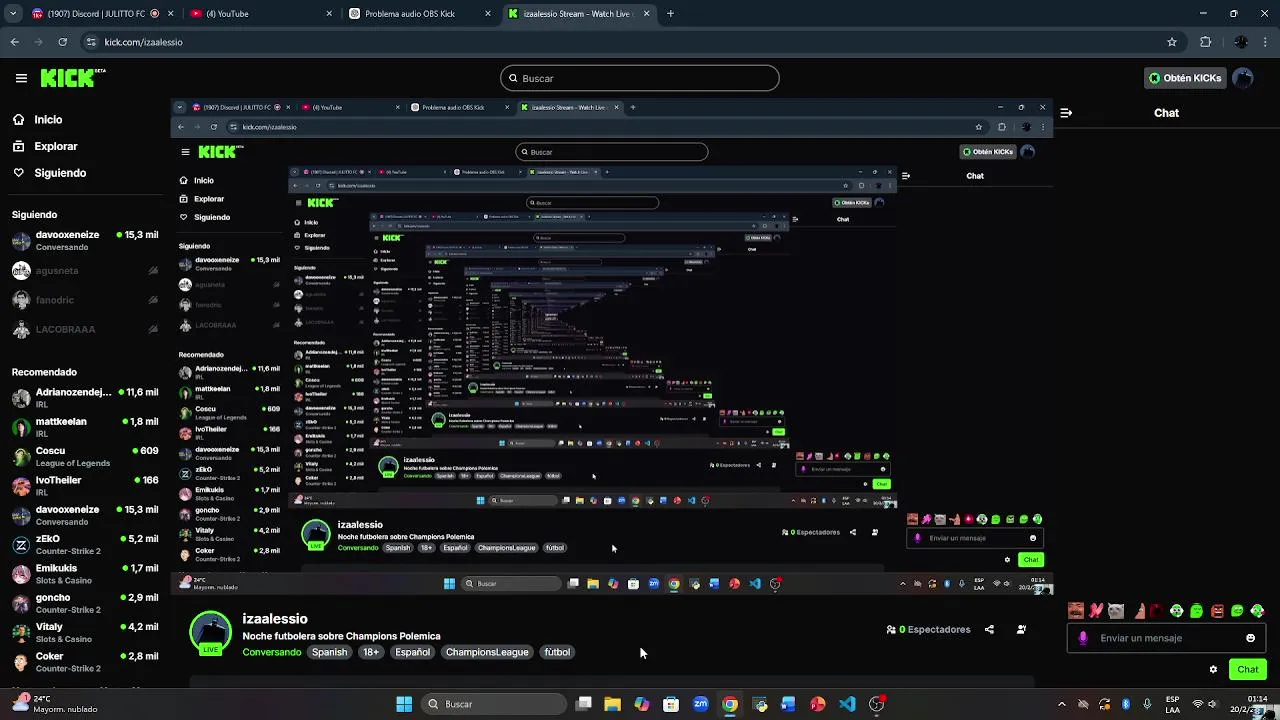The image size is (1280, 720).
Task: Go to Siguiendo in sidebar menu
Action: click(60, 173)
